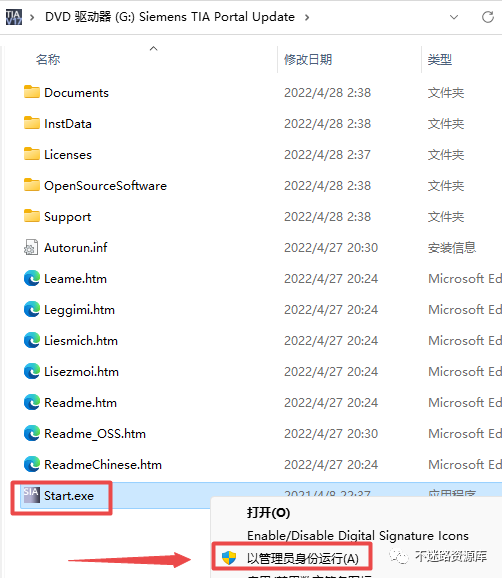Toggle sort direction arrow above name column
This screenshot has width=502, height=578.
click(153, 48)
